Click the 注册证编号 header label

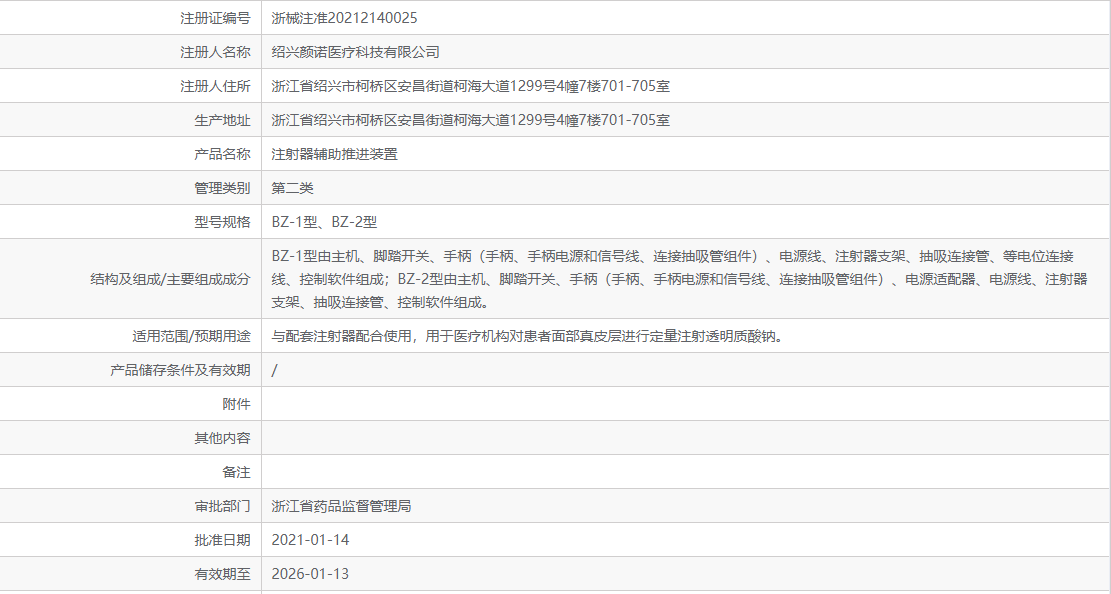click(x=221, y=17)
